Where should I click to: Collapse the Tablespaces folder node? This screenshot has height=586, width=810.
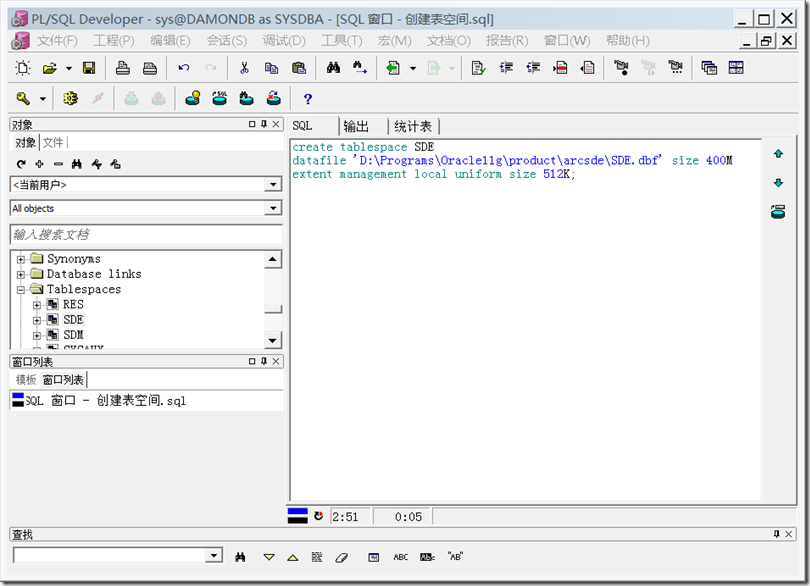(x=21, y=290)
